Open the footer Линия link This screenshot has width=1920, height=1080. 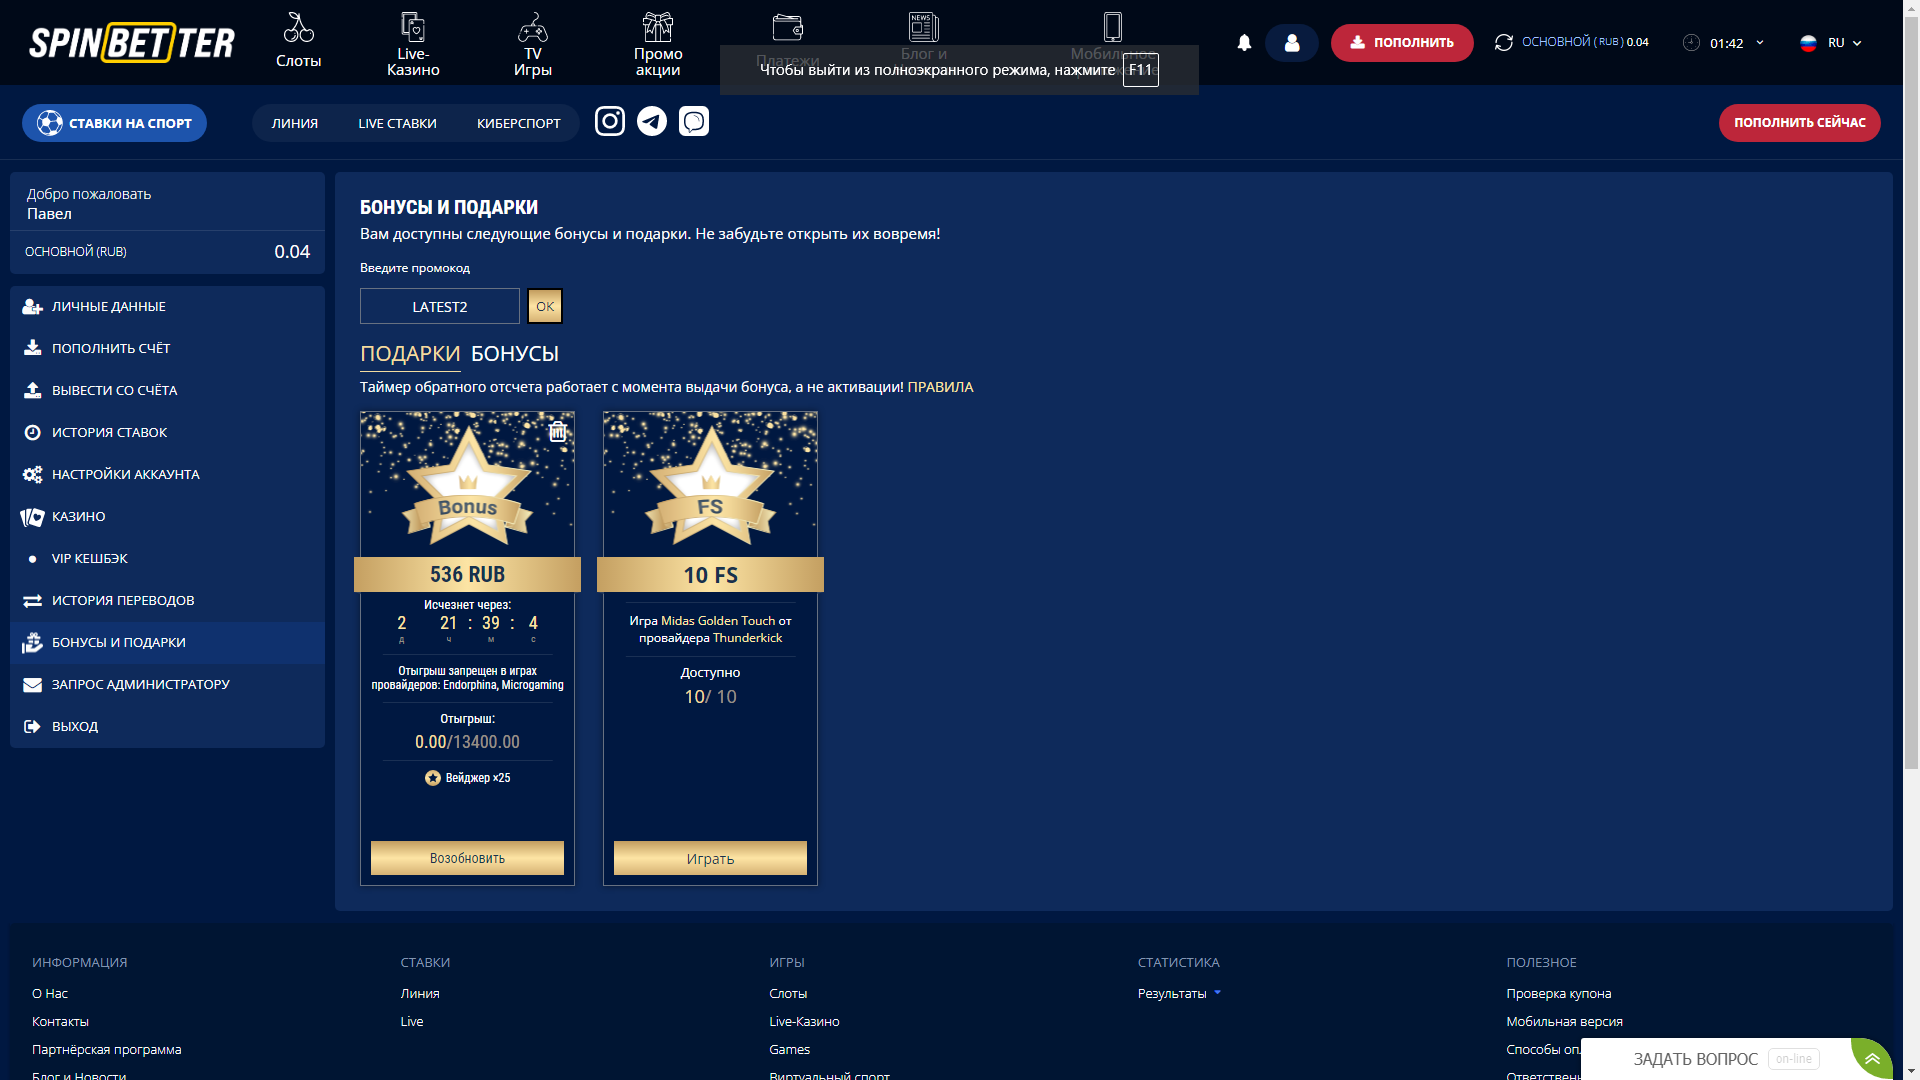coord(420,994)
